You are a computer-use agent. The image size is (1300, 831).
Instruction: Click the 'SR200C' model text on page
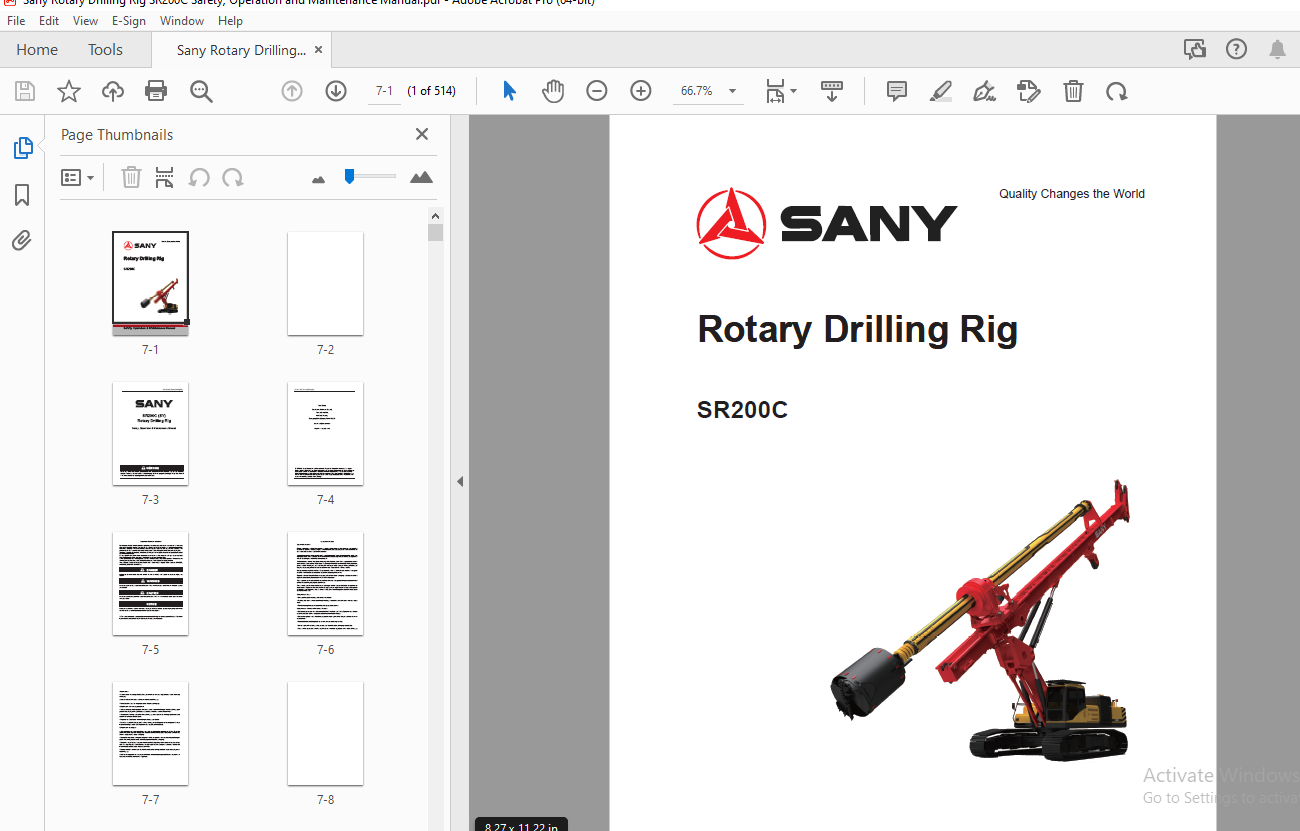(742, 410)
